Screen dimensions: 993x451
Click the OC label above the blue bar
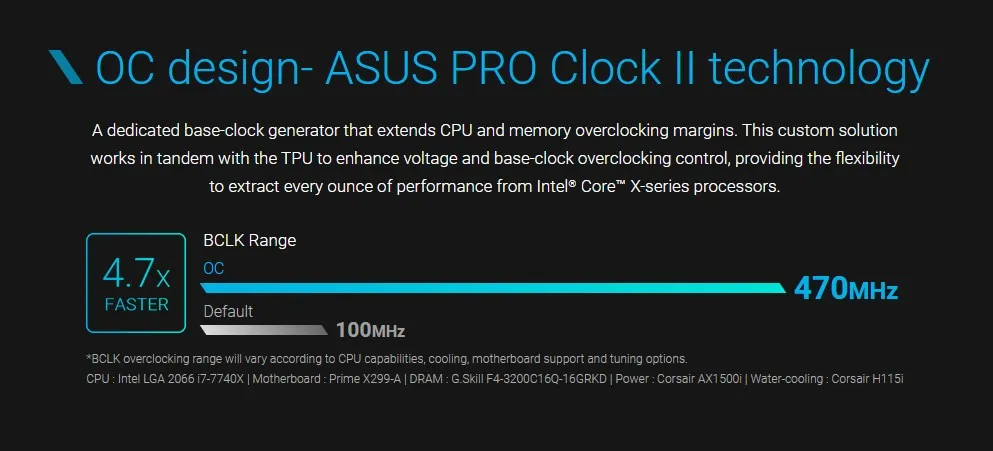(213, 269)
